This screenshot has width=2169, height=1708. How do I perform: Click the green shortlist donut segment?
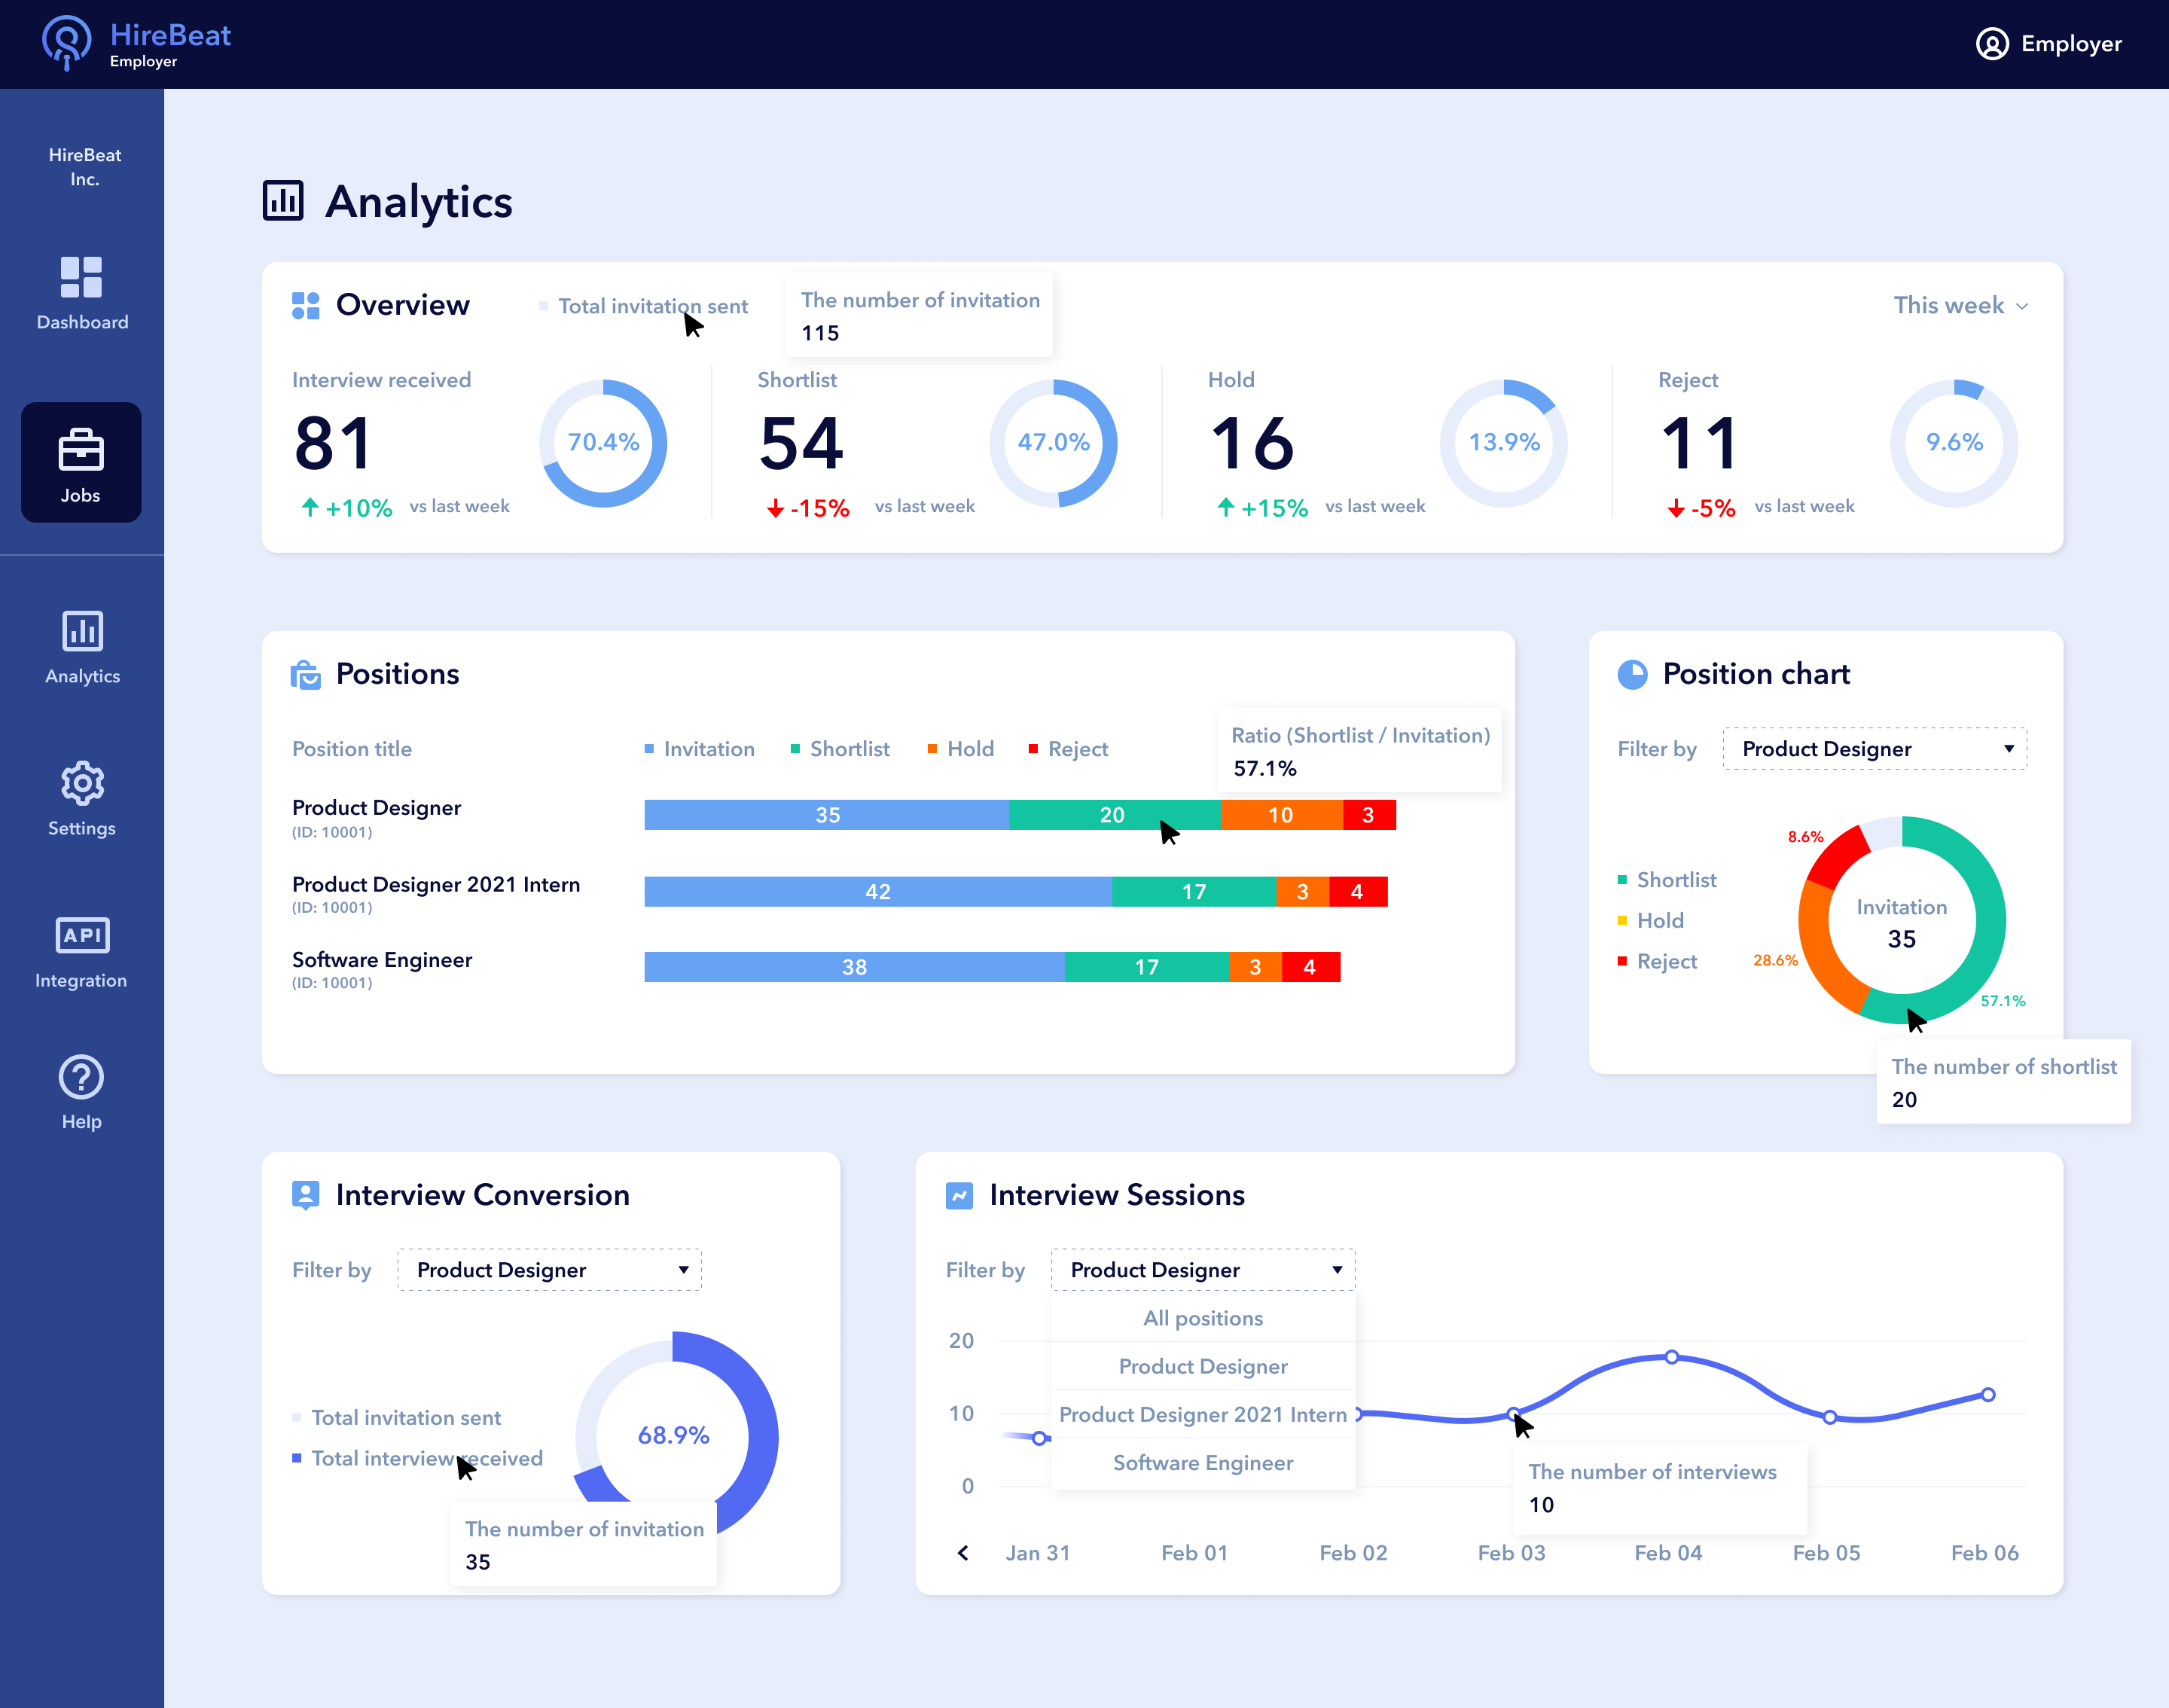click(x=1989, y=920)
